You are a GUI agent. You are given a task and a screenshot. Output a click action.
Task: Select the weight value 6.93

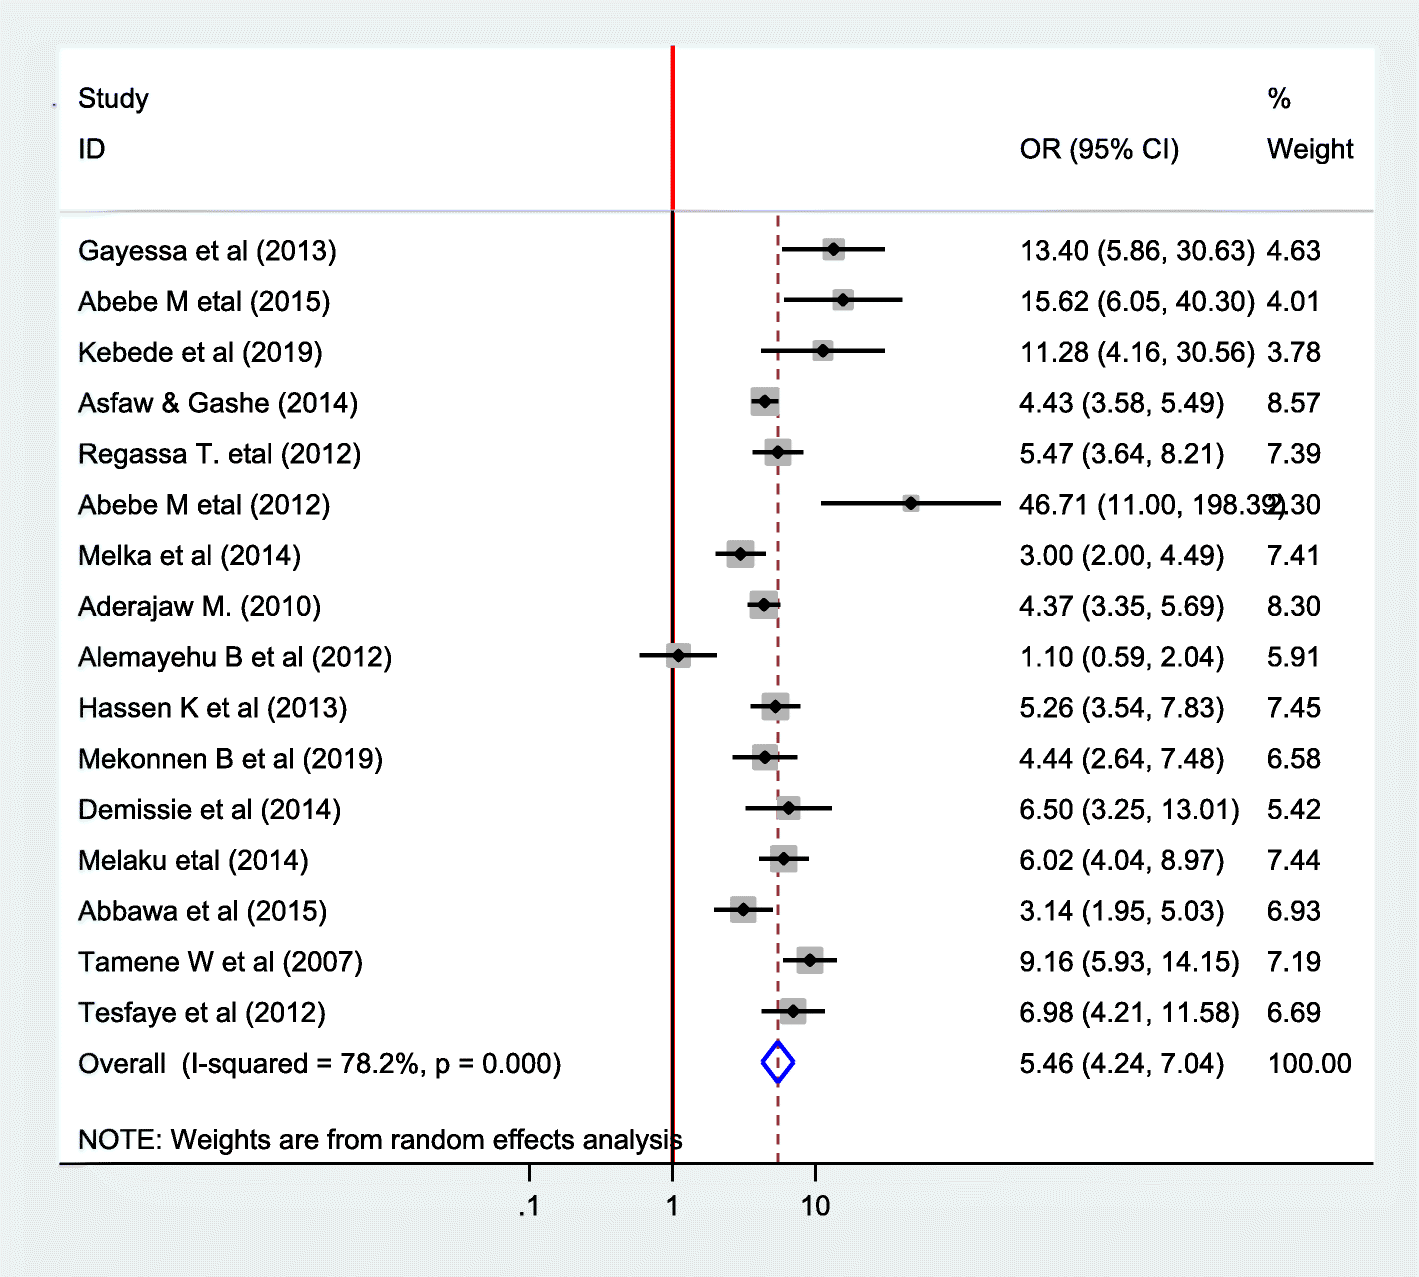(1294, 911)
